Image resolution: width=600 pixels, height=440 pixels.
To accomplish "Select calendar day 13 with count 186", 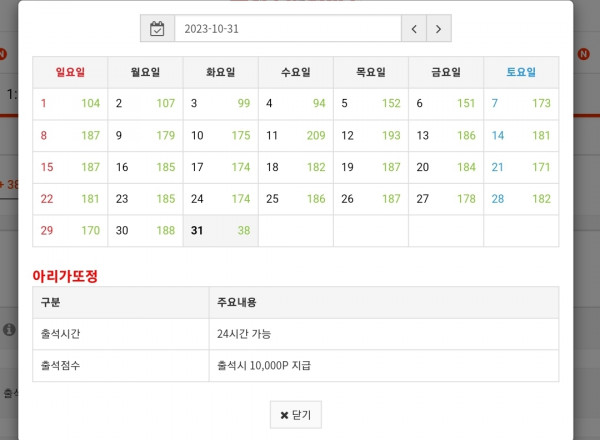I will (x=446, y=136).
